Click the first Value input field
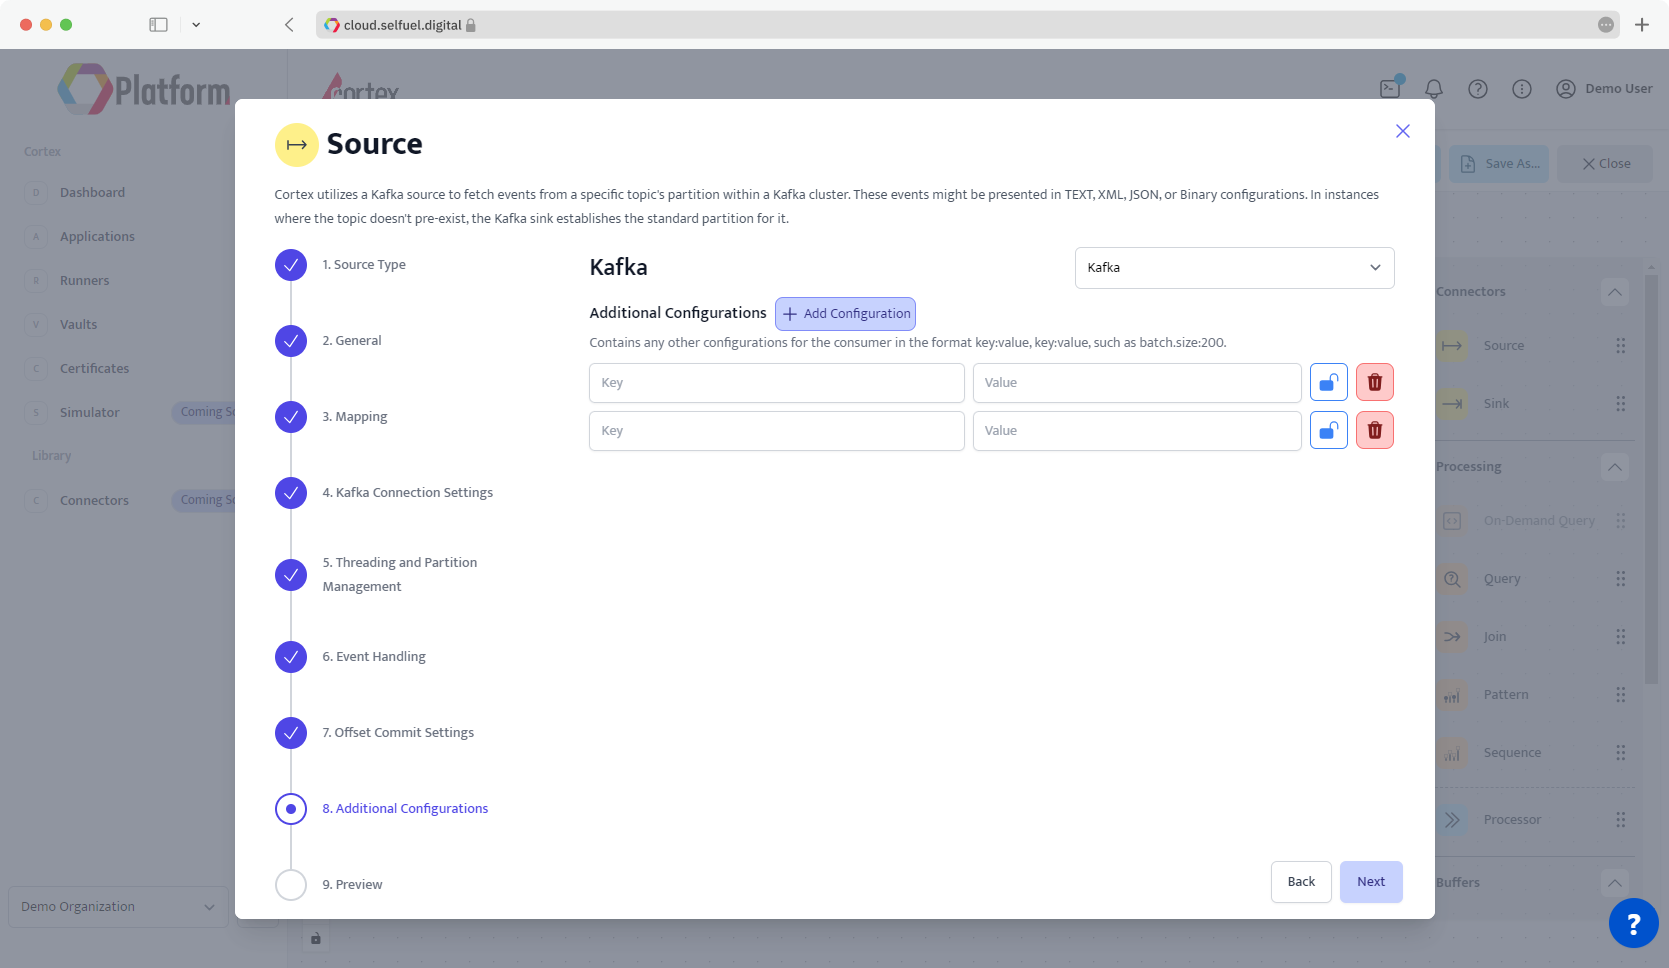 click(x=1137, y=382)
